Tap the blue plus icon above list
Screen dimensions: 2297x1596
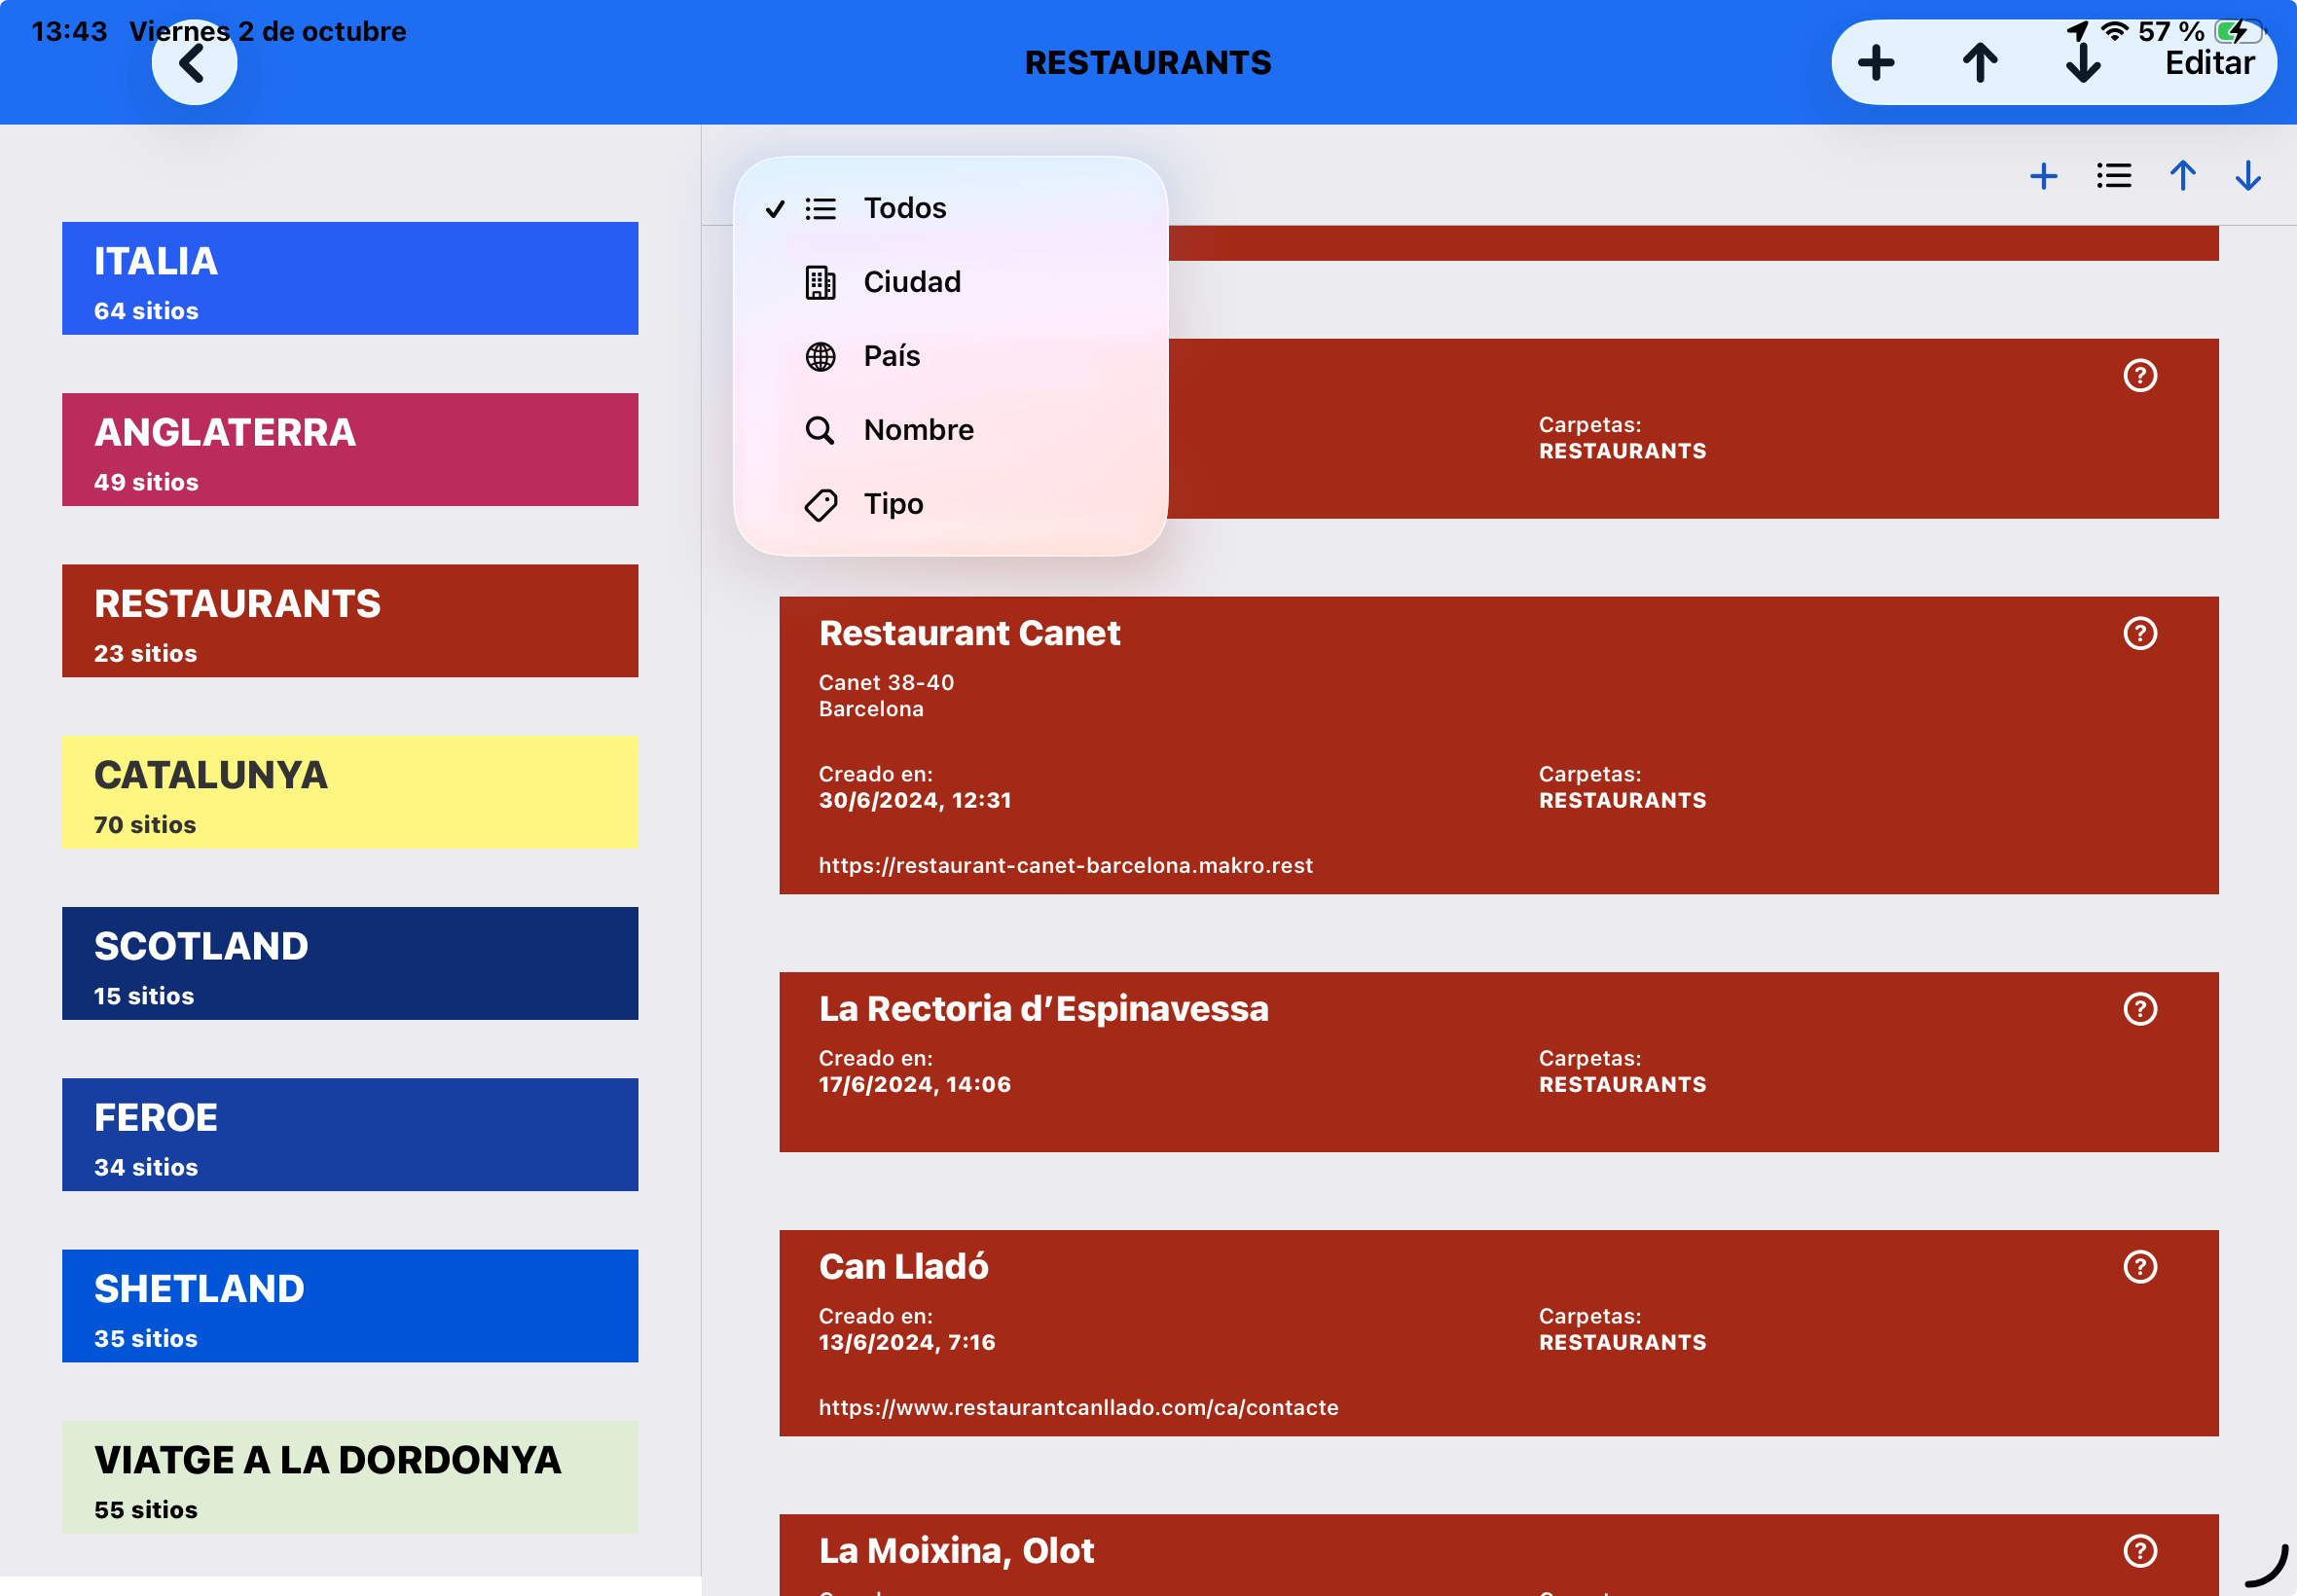click(x=2044, y=176)
